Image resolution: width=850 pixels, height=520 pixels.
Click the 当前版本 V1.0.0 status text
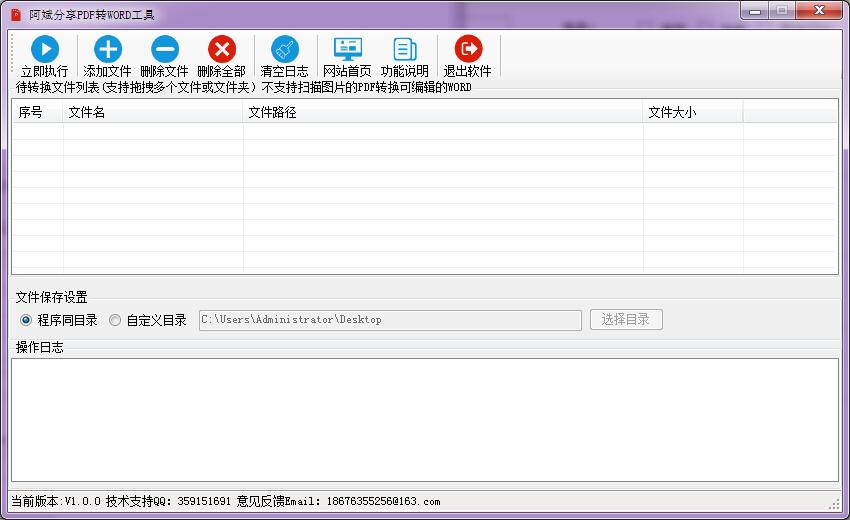point(56,501)
